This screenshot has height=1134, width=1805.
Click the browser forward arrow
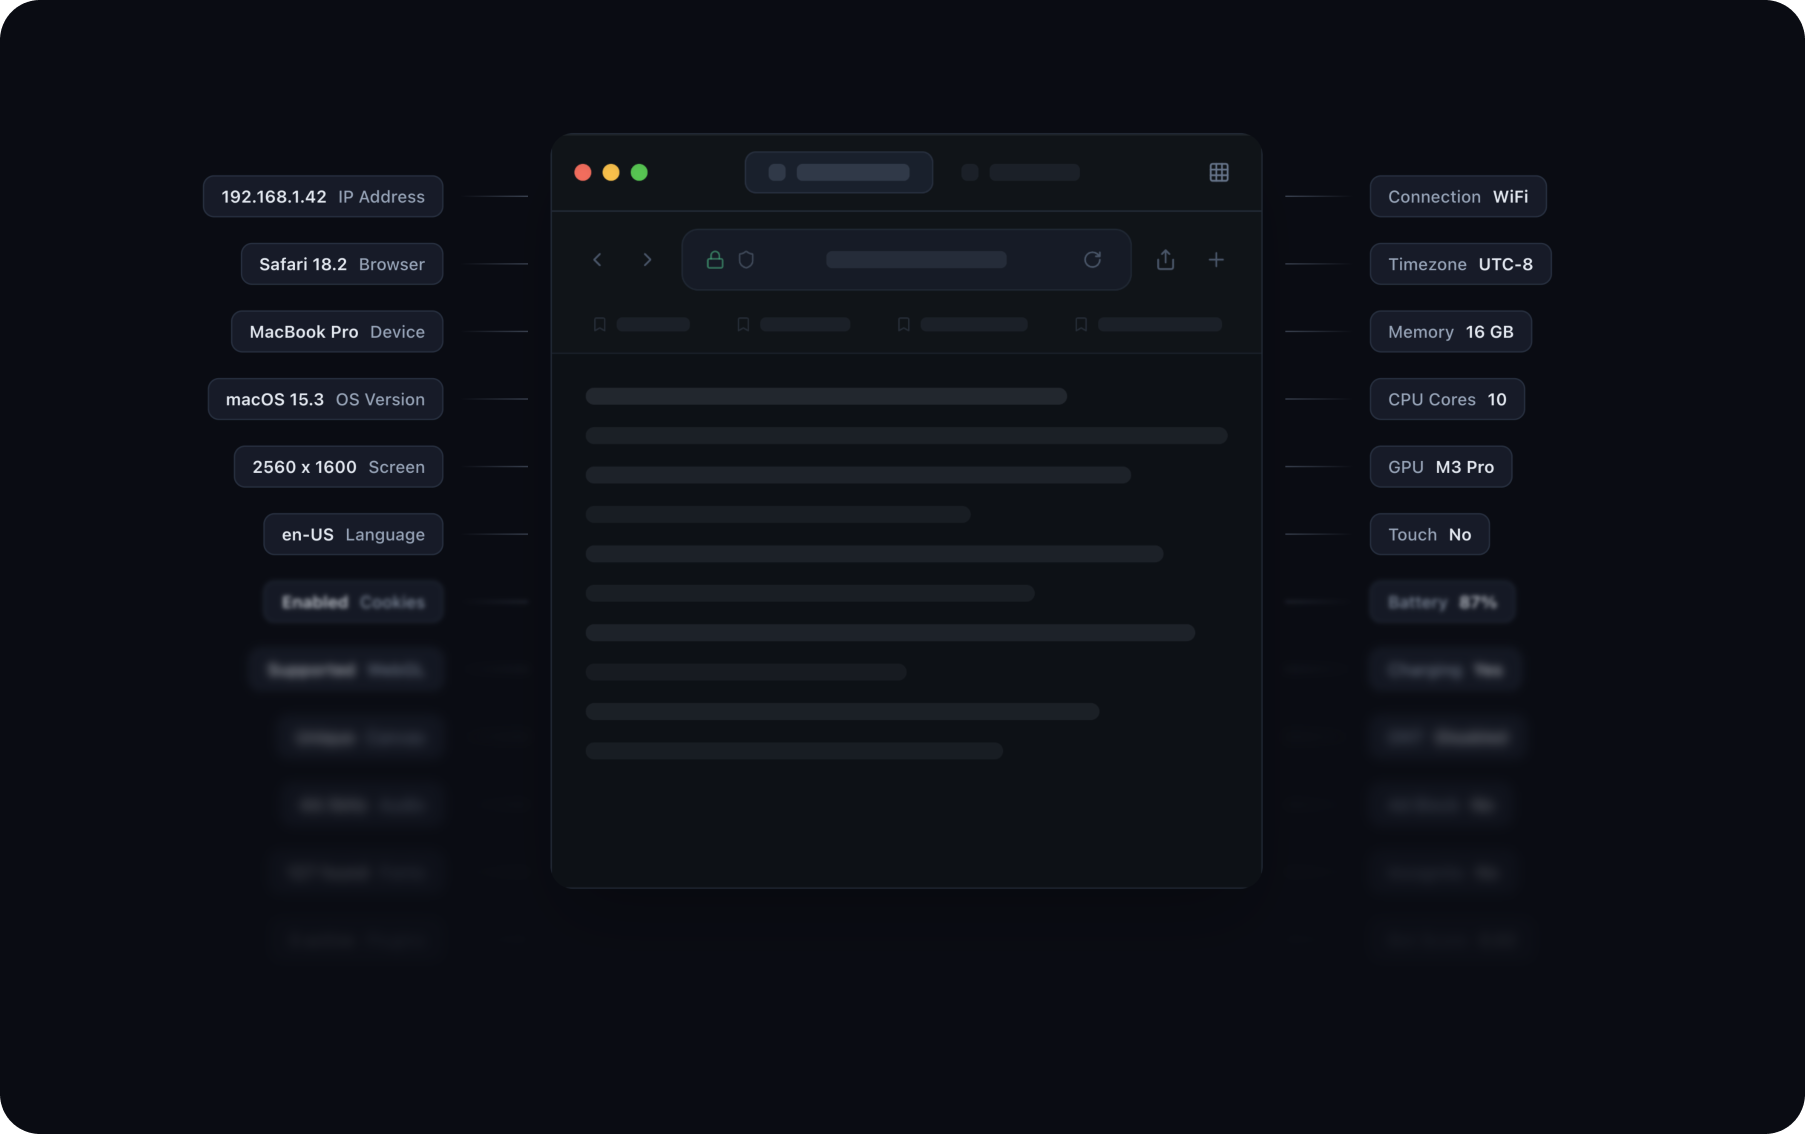(x=647, y=260)
